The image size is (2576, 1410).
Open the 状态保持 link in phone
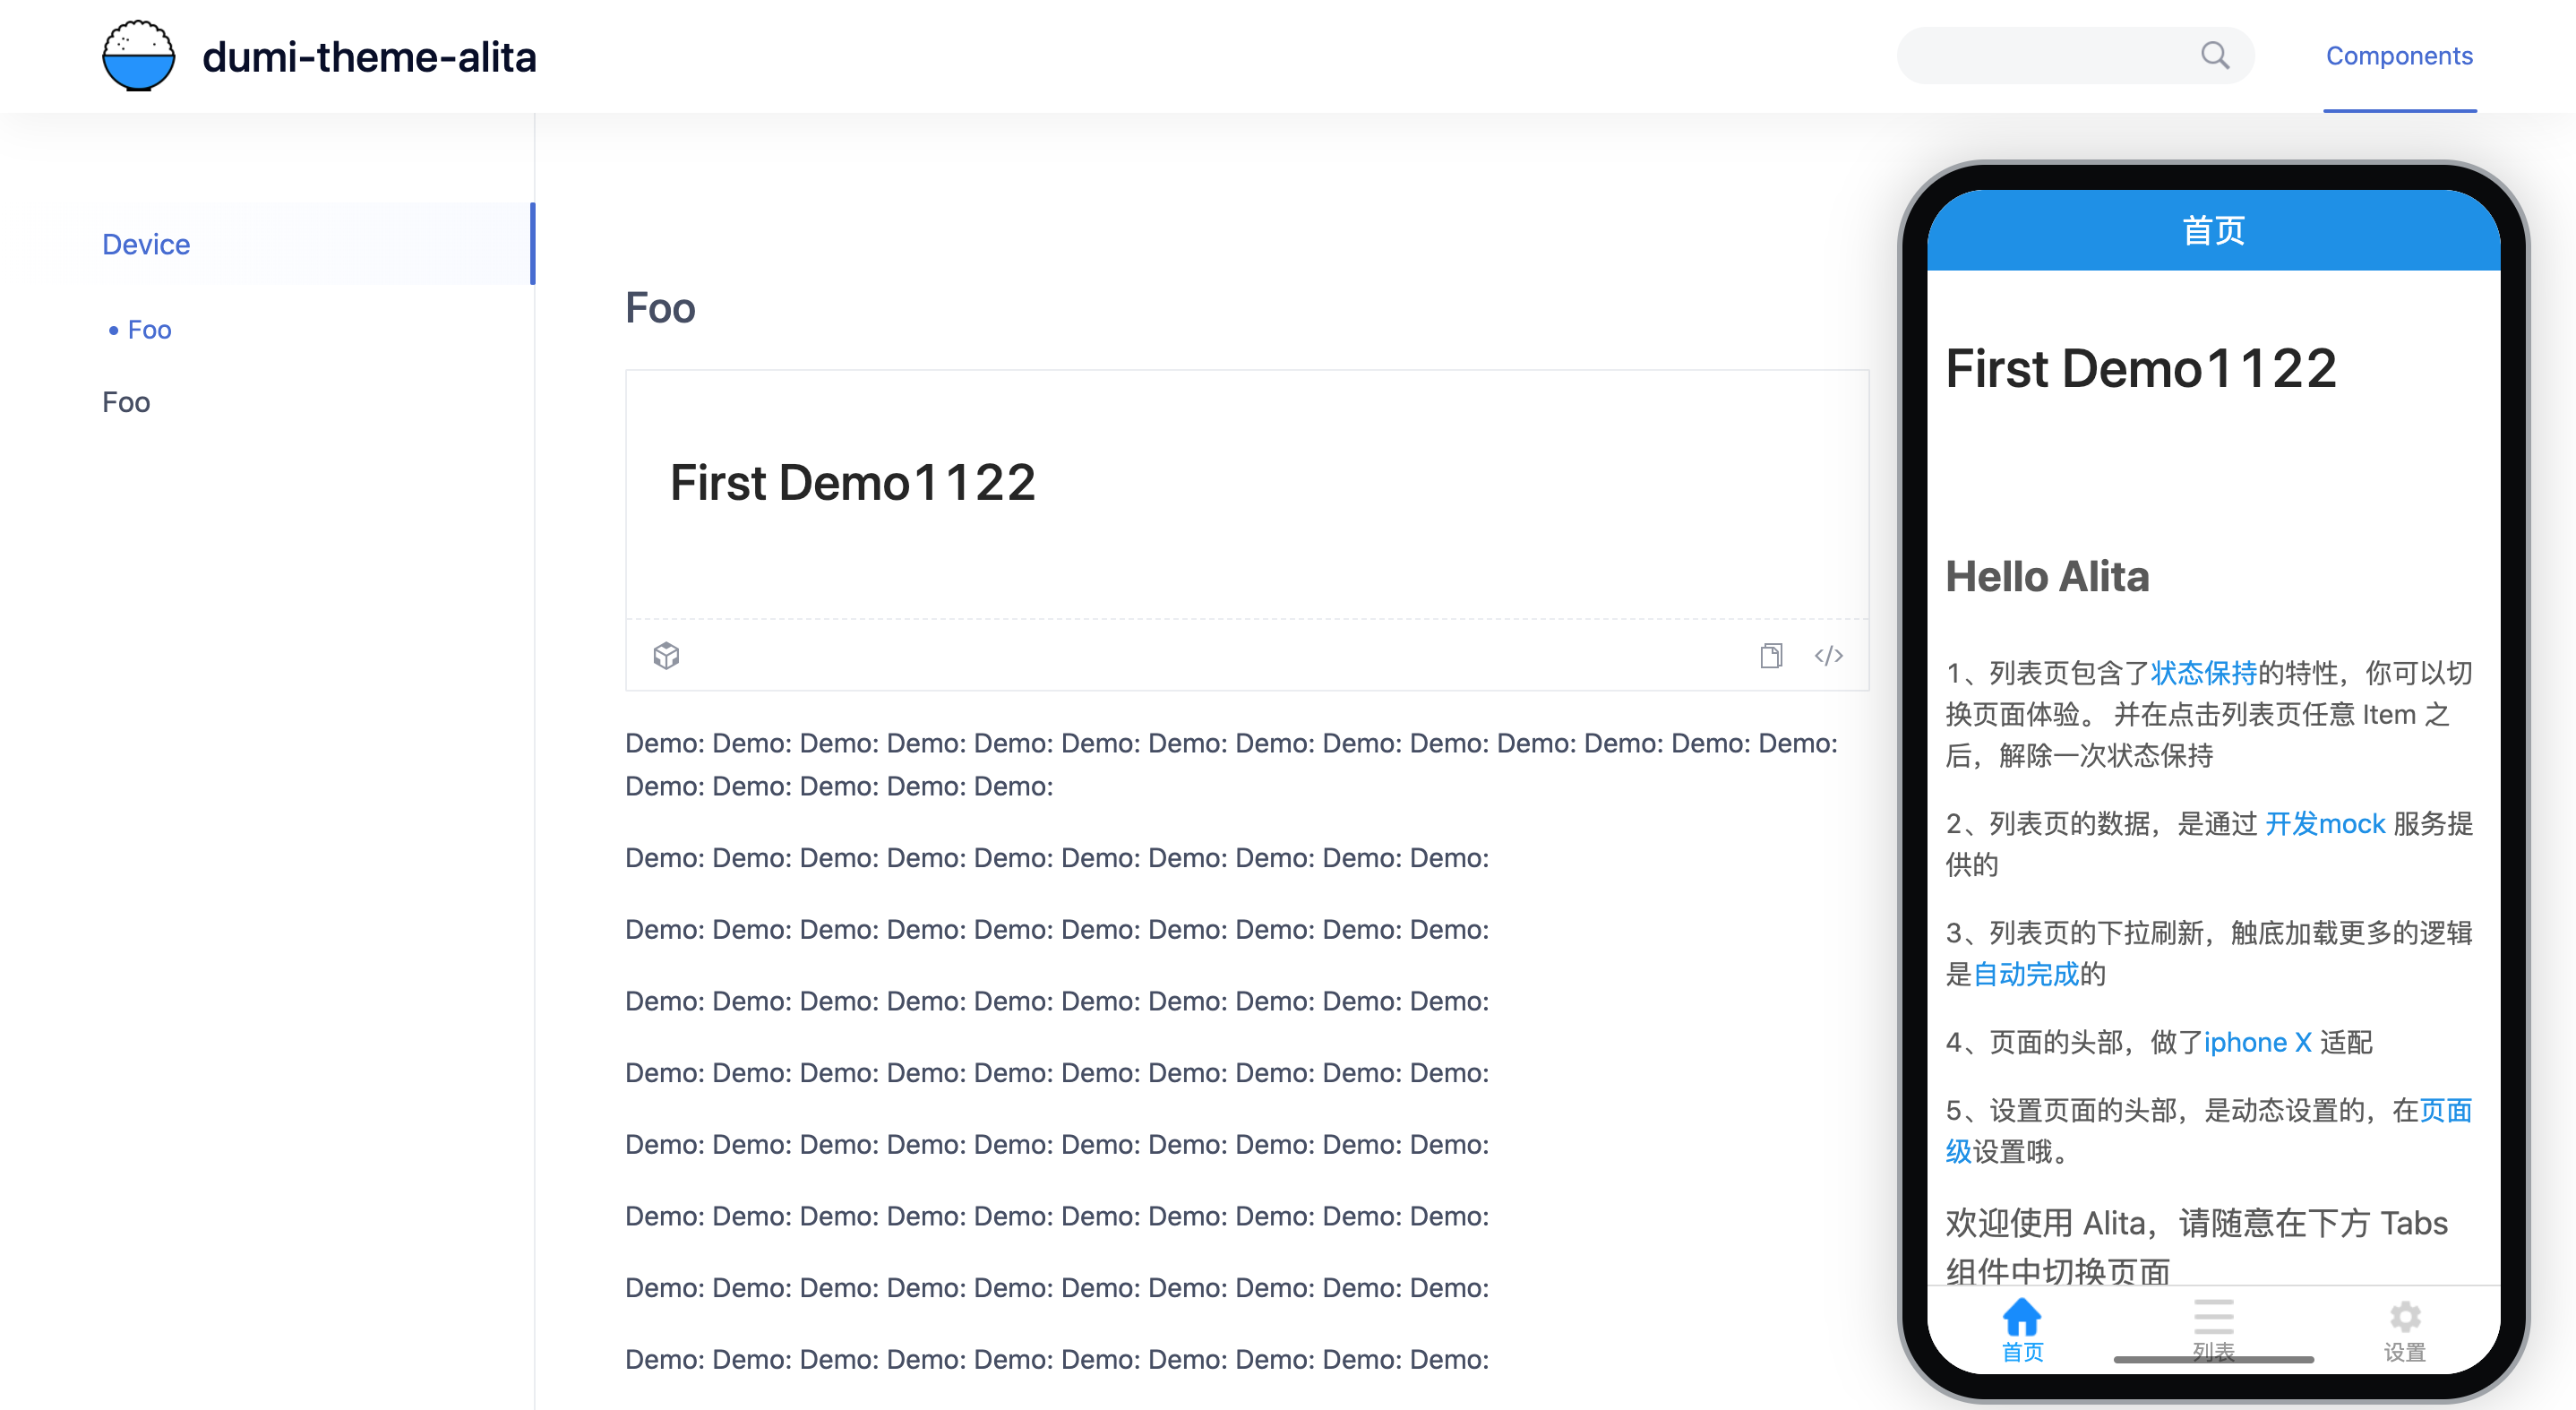(2203, 673)
